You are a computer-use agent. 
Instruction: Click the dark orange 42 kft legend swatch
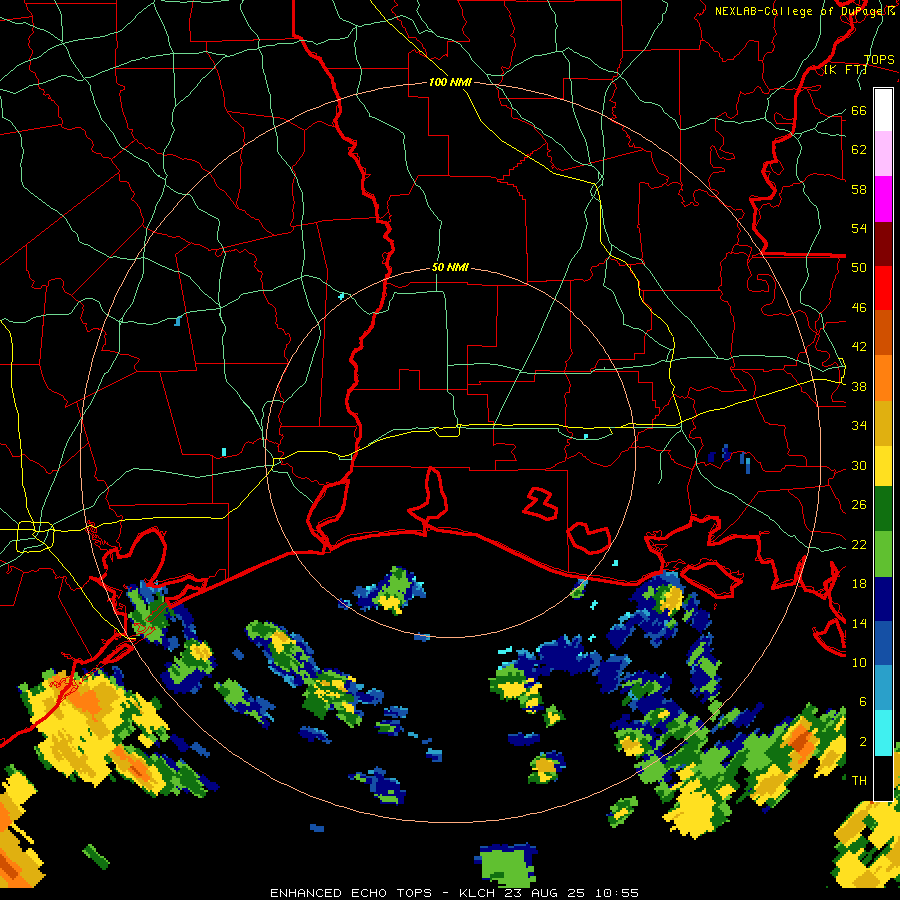(x=883, y=332)
